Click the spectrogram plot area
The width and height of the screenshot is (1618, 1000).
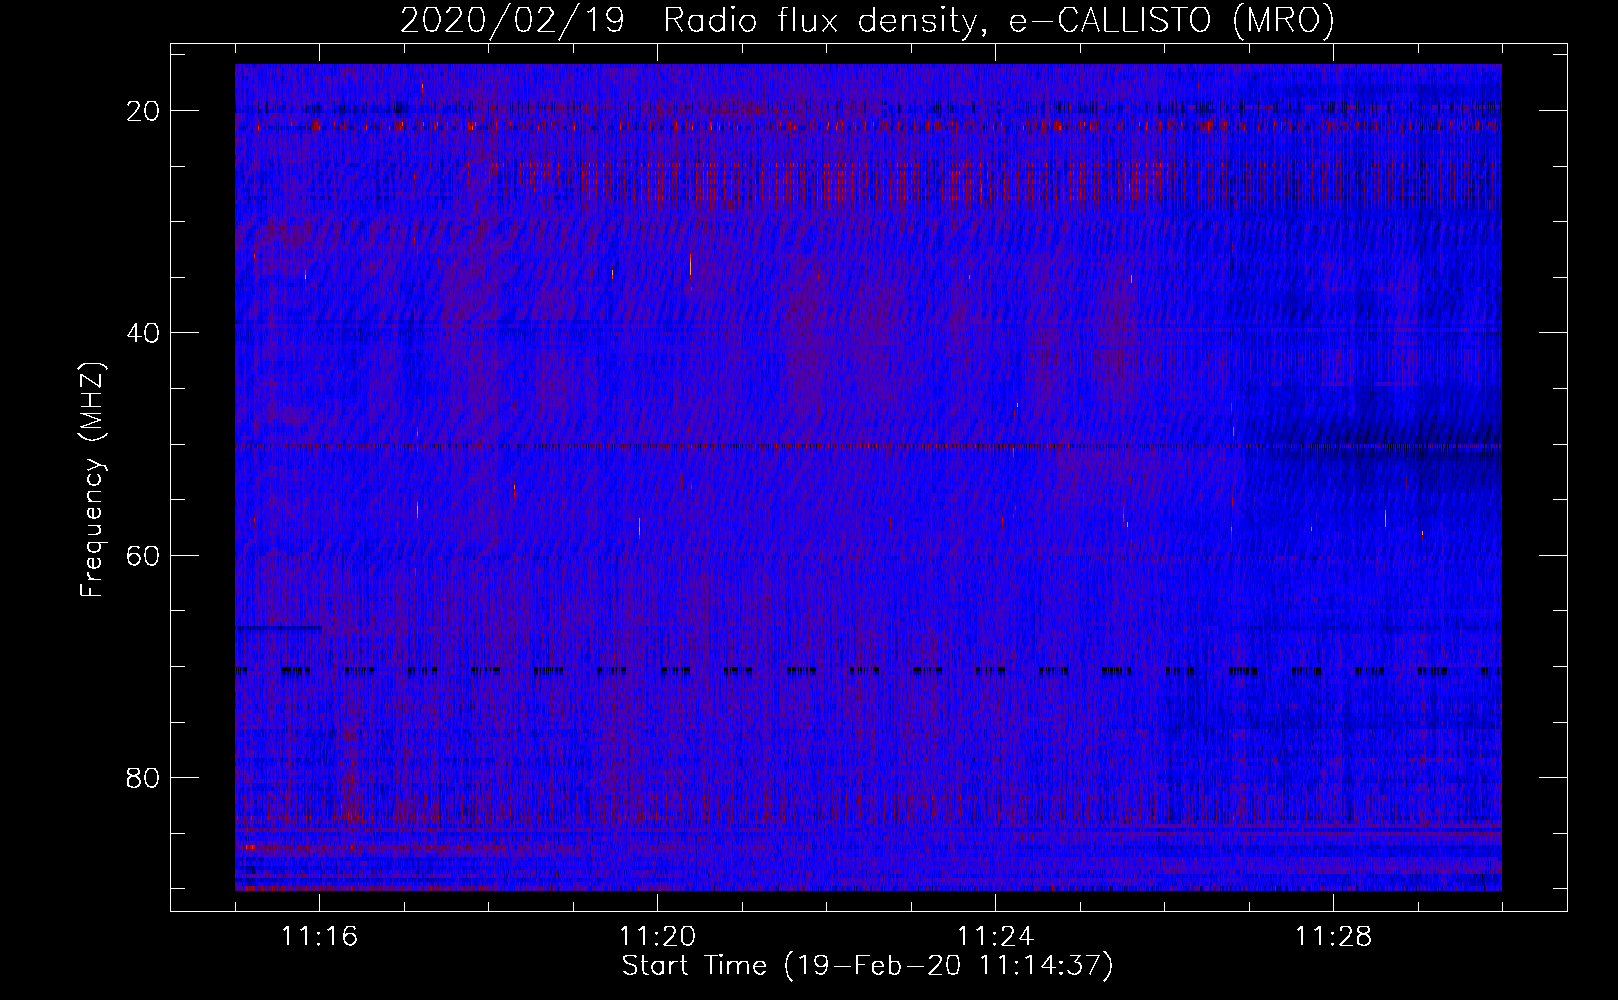click(x=868, y=477)
